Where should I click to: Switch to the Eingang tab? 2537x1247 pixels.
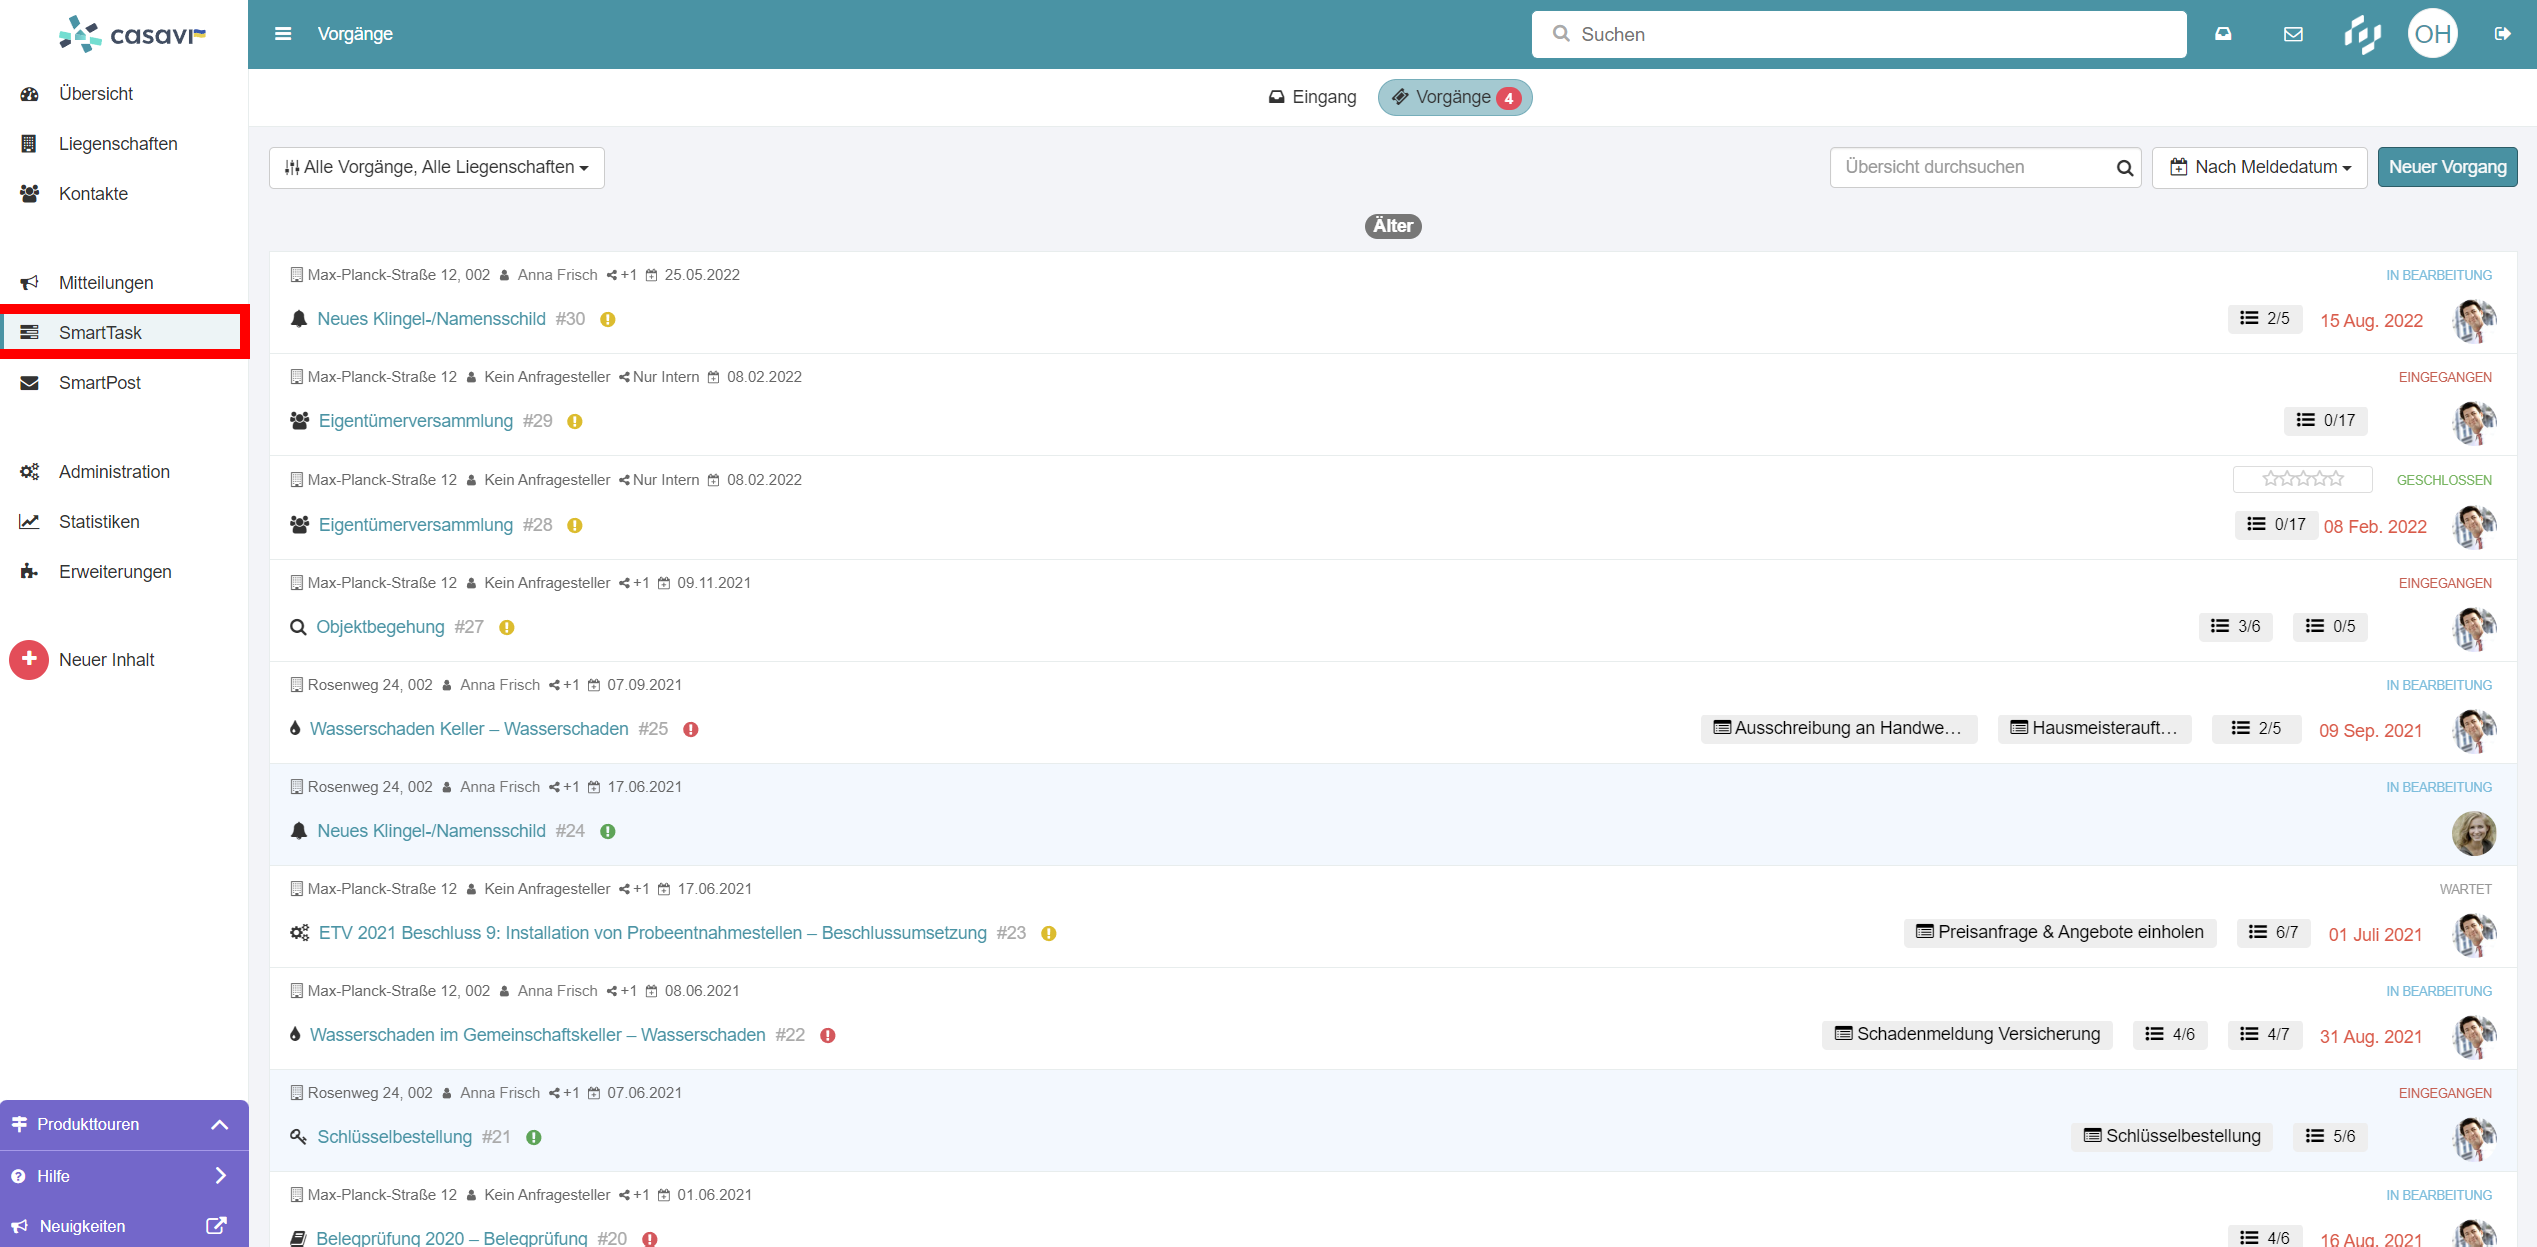point(1313,97)
